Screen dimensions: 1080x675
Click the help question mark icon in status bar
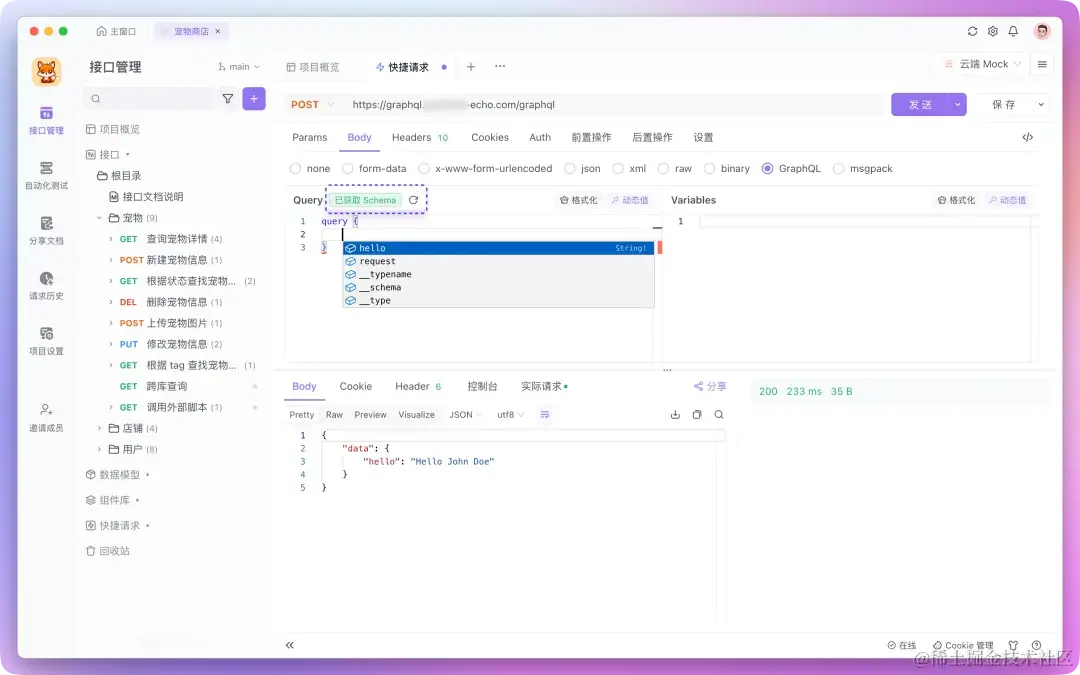click(x=1036, y=645)
